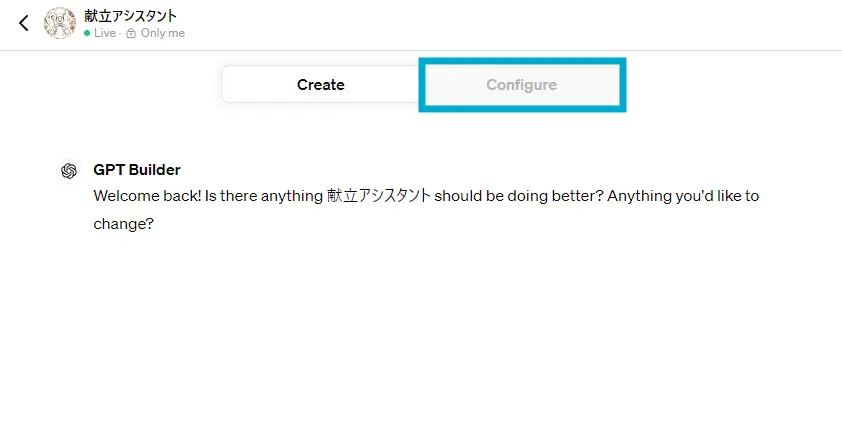Click 献立アシスタント inside the welcome message

point(379,196)
